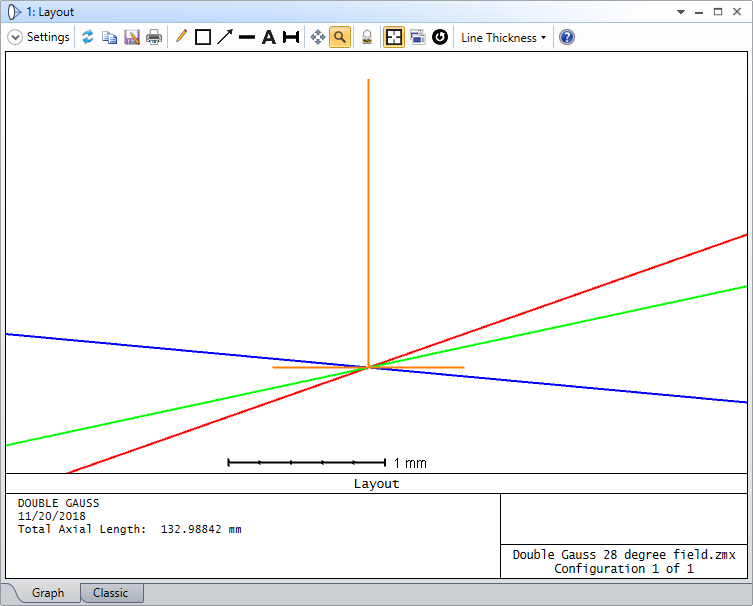This screenshot has height=606, width=753.
Task: Print the layout window
Action: coord(154,37)
